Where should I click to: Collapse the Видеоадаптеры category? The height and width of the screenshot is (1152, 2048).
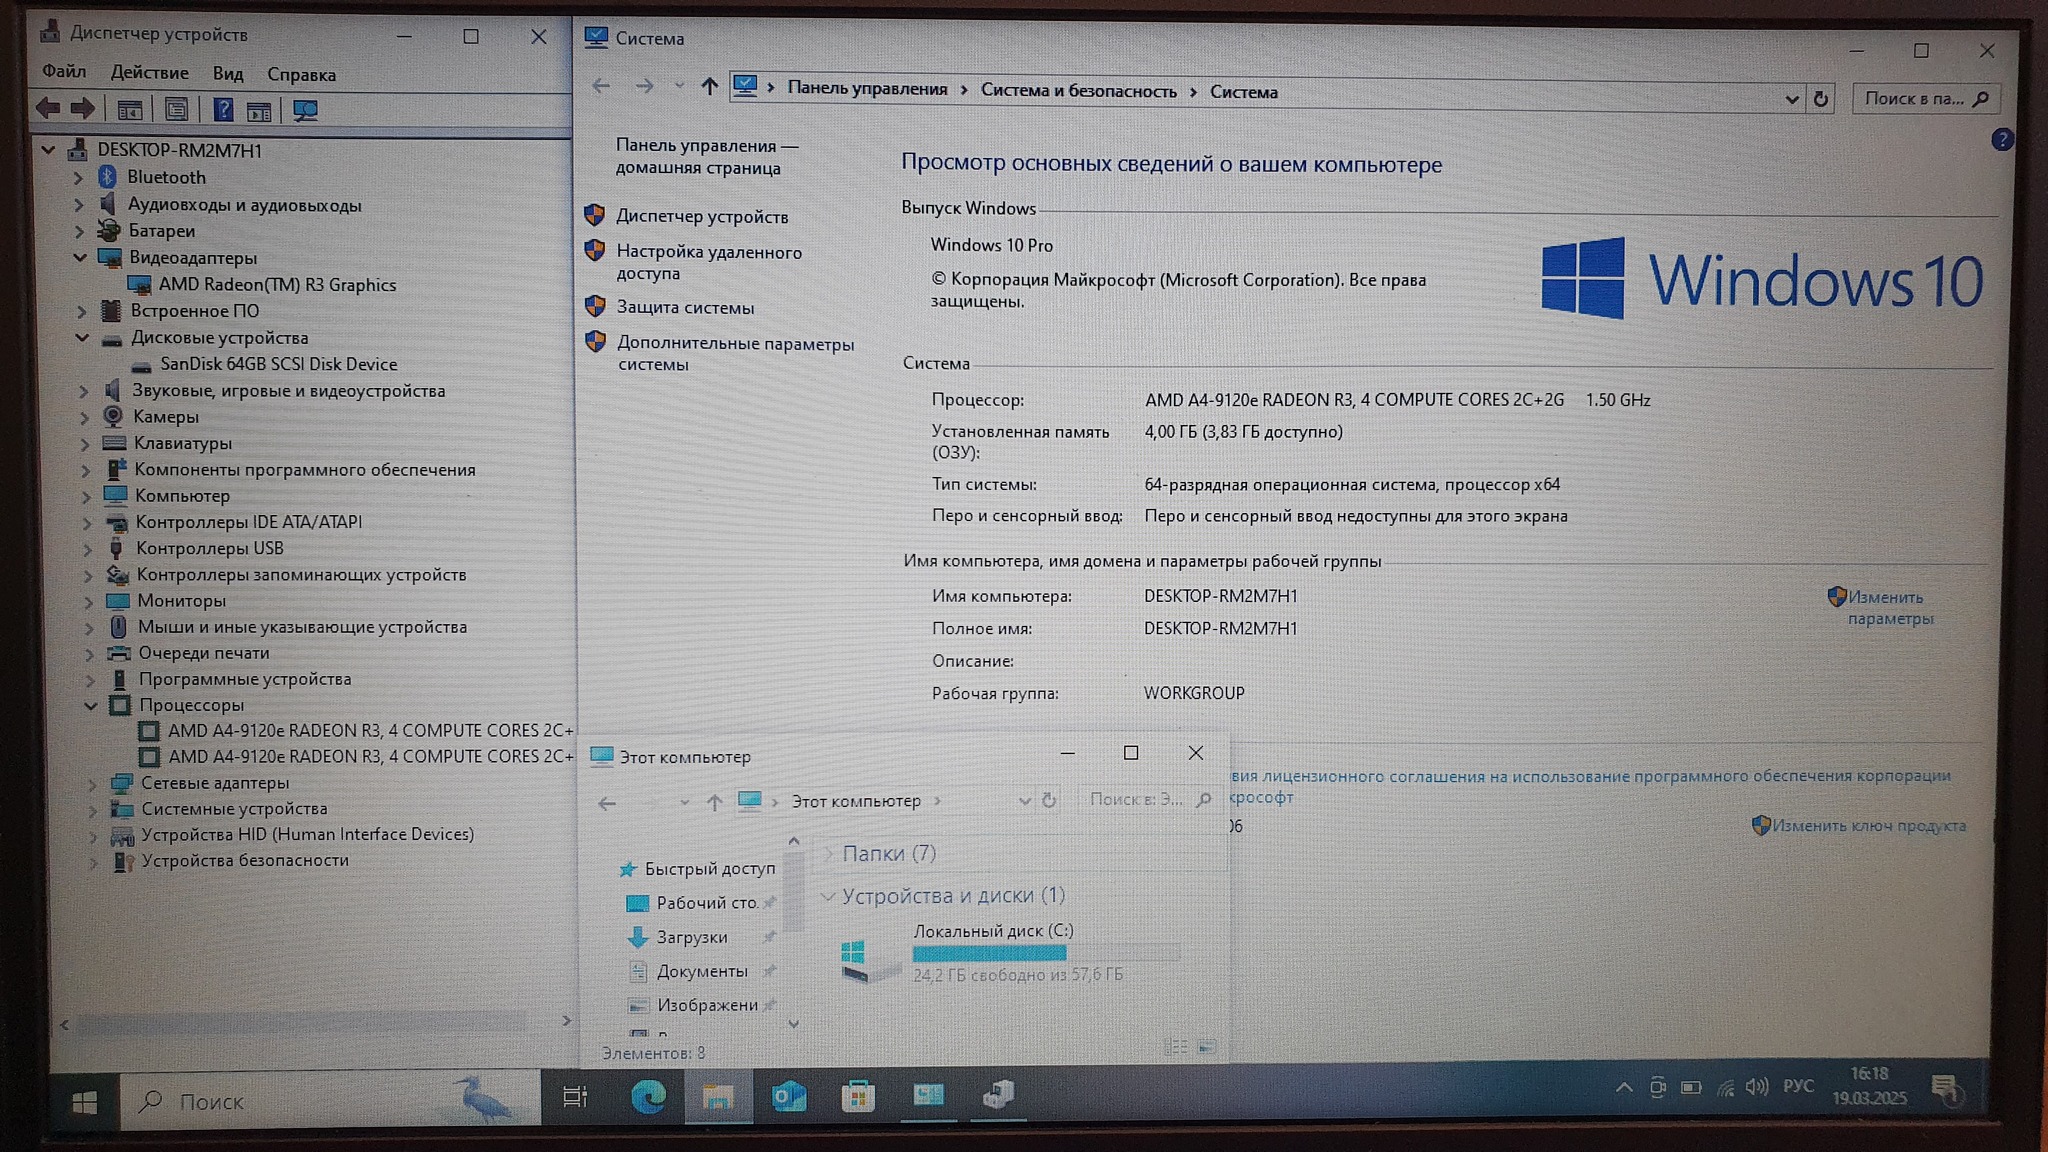pyautogui.click(x=80, y=257)
